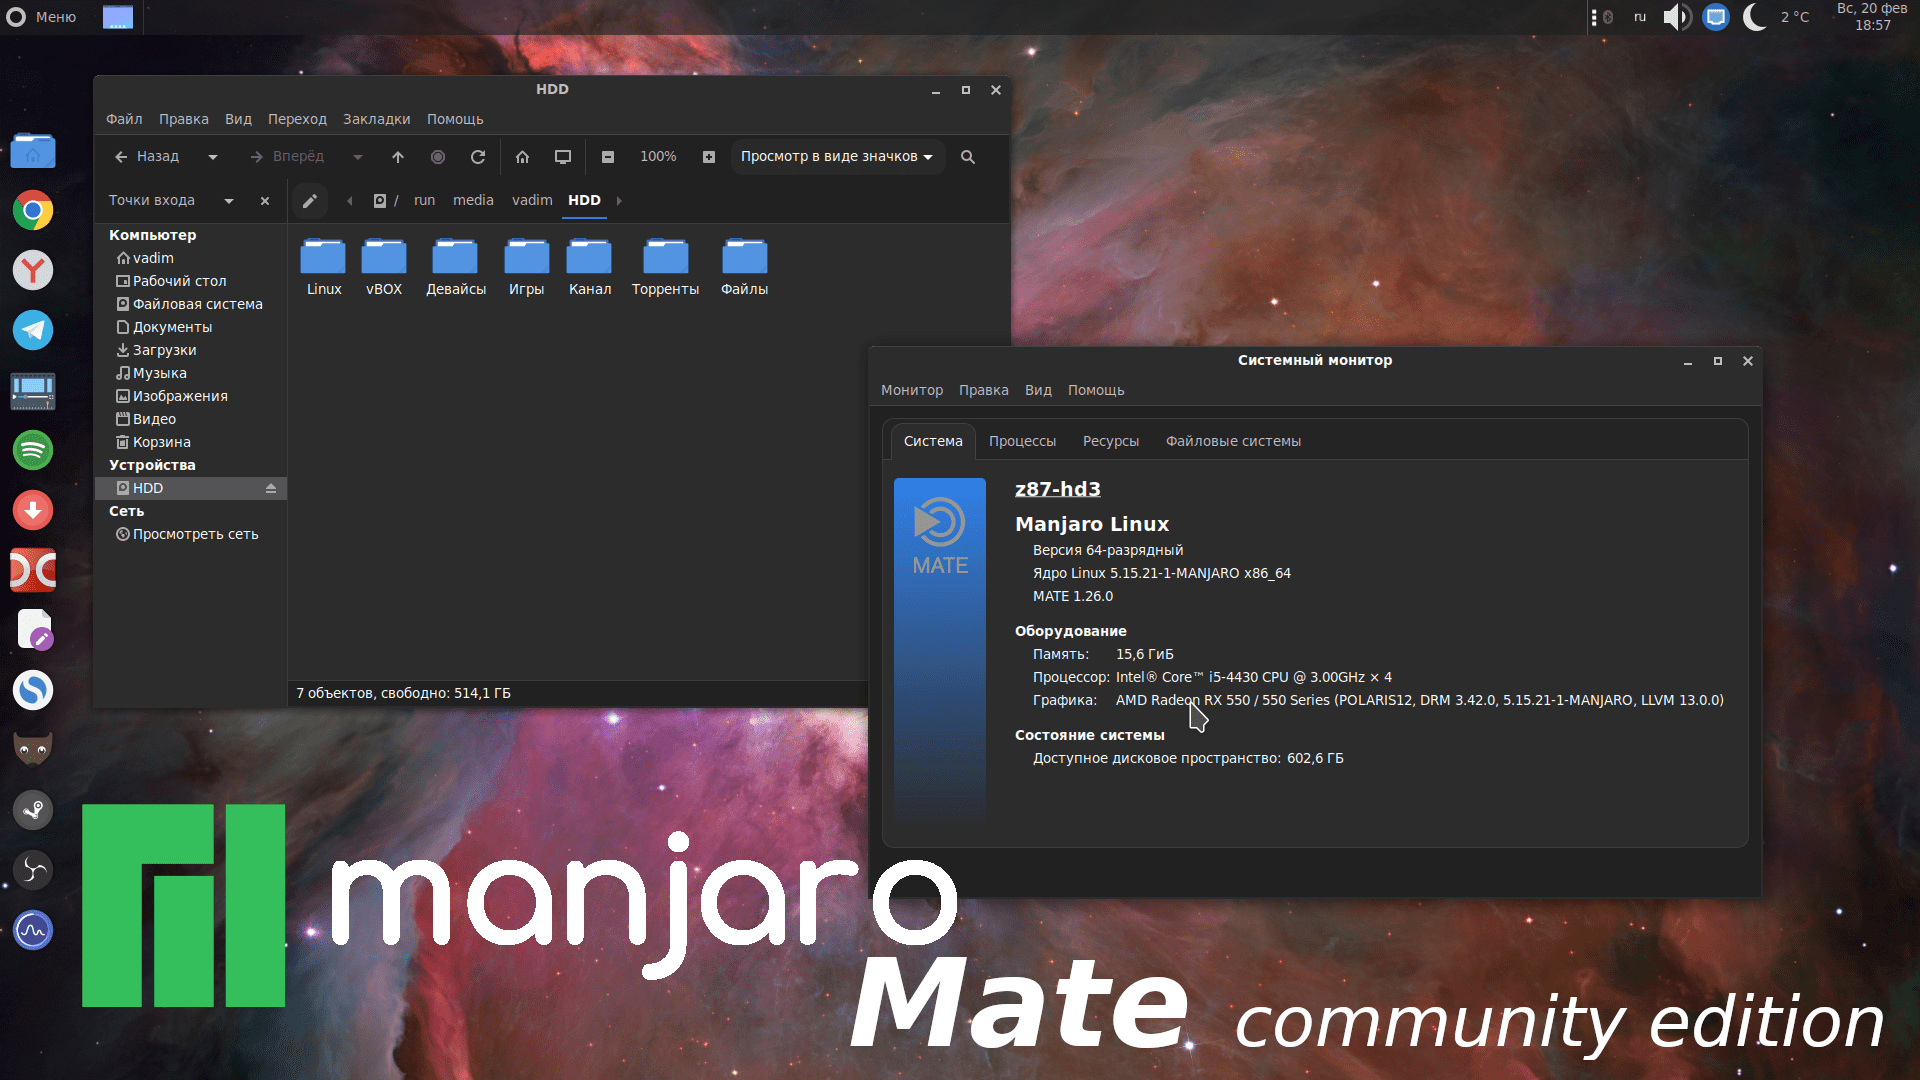
Task: Expand the Назад history dropdown arrow
Action: pos(212,156)
